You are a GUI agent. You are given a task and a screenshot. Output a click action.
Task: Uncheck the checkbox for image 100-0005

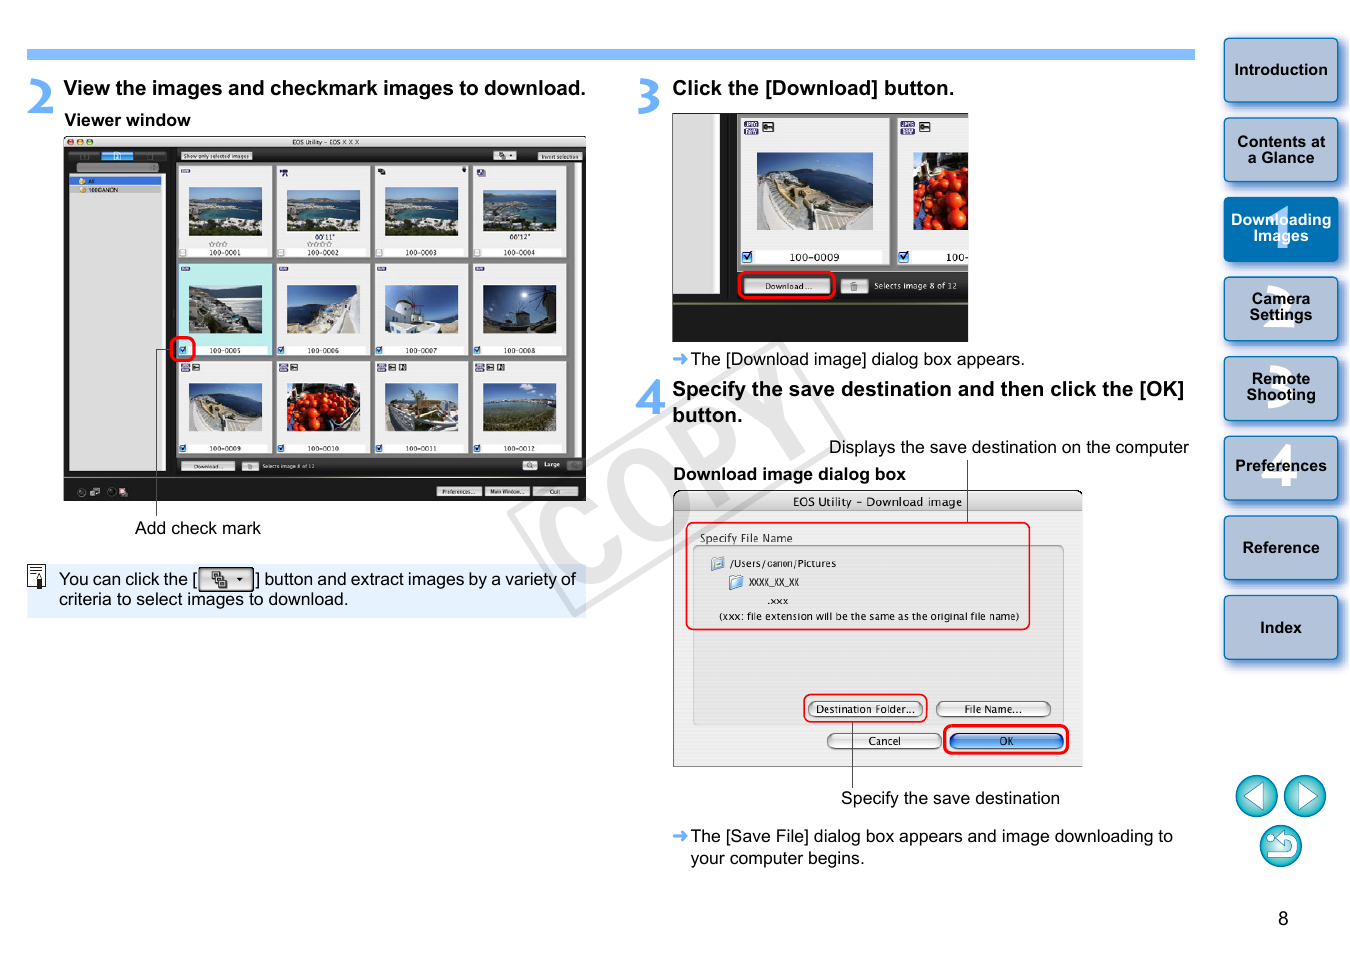point(183,350)
